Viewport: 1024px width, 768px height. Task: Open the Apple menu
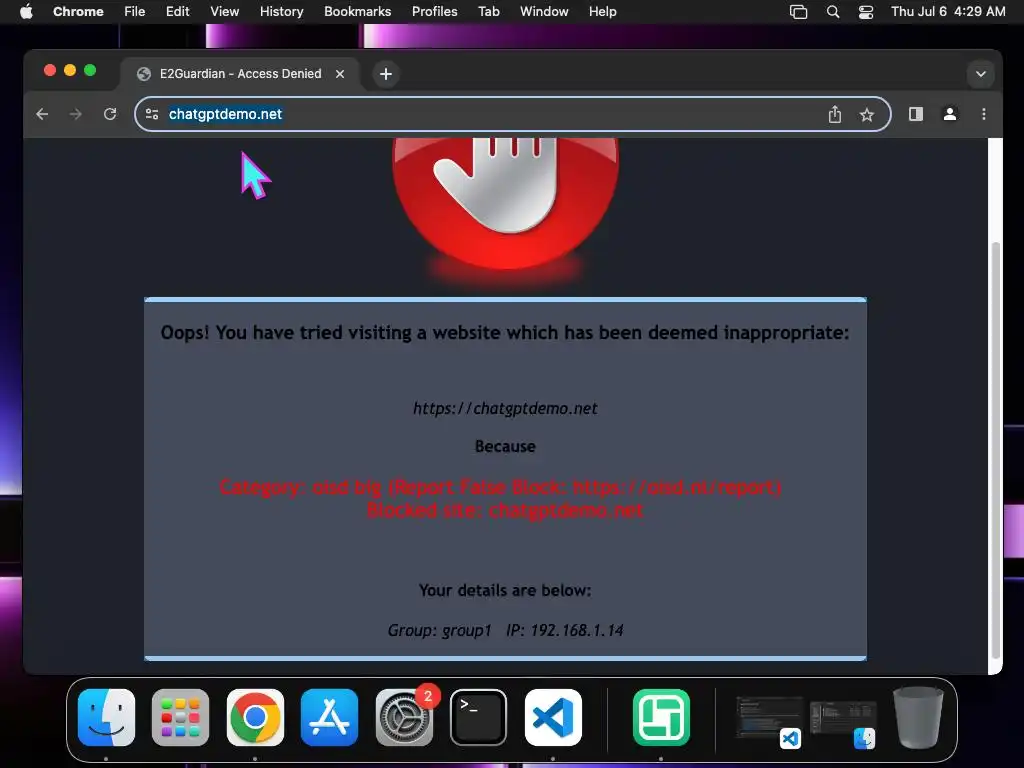coord(26,11)
